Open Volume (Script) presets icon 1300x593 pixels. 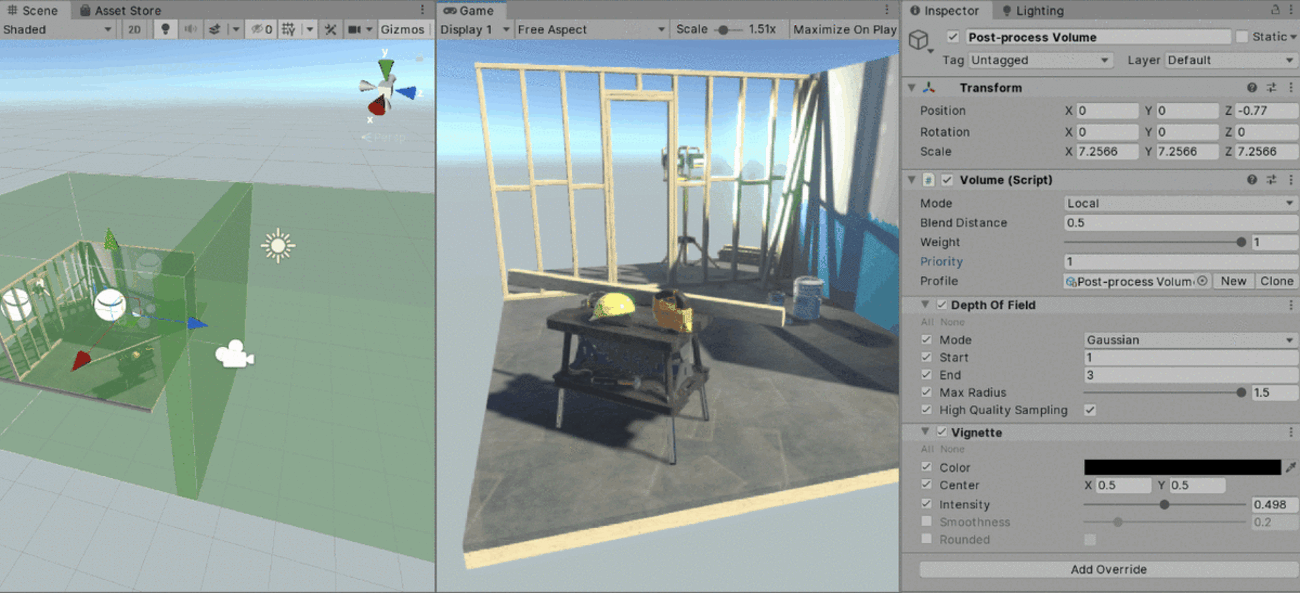pos(1272,180)
